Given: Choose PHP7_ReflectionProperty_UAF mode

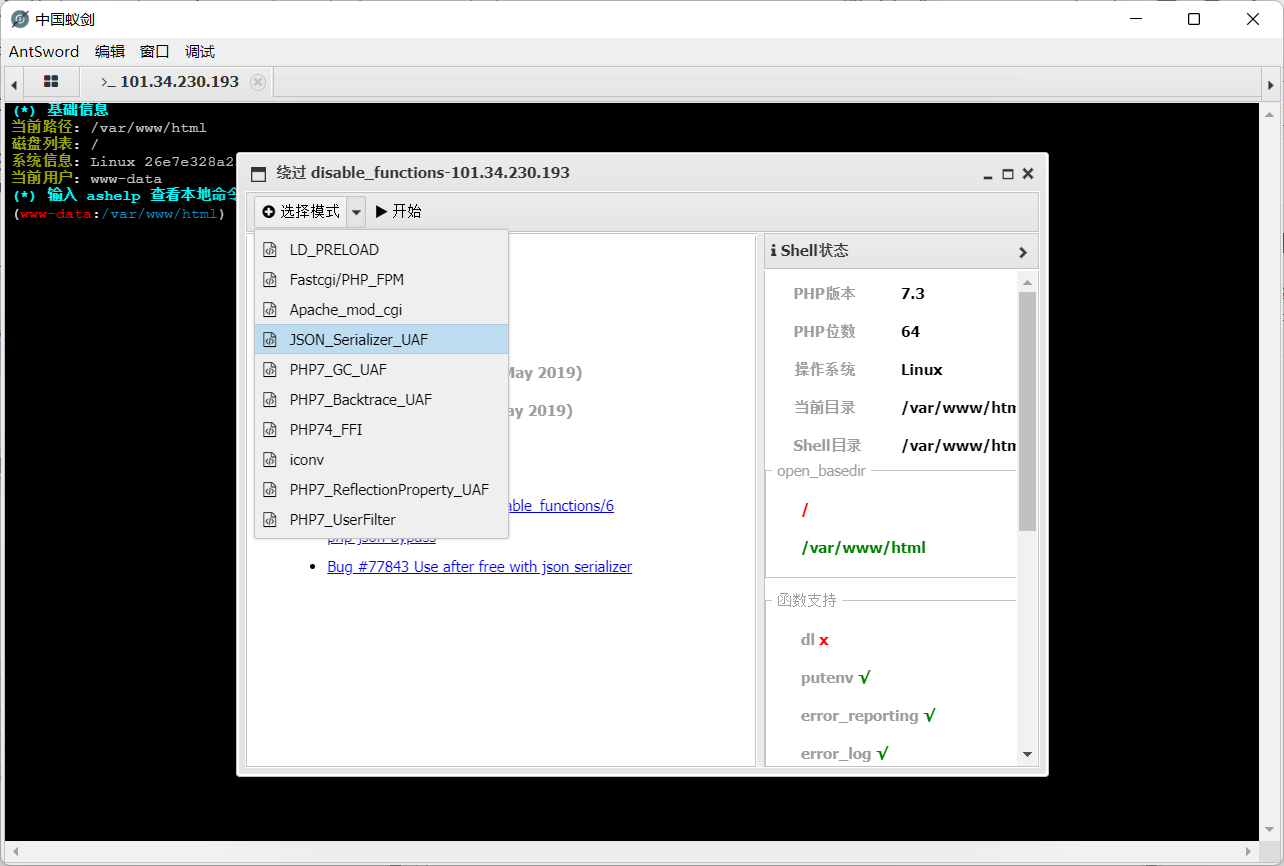Looking at the screenshot, I should tap(381, 490).
